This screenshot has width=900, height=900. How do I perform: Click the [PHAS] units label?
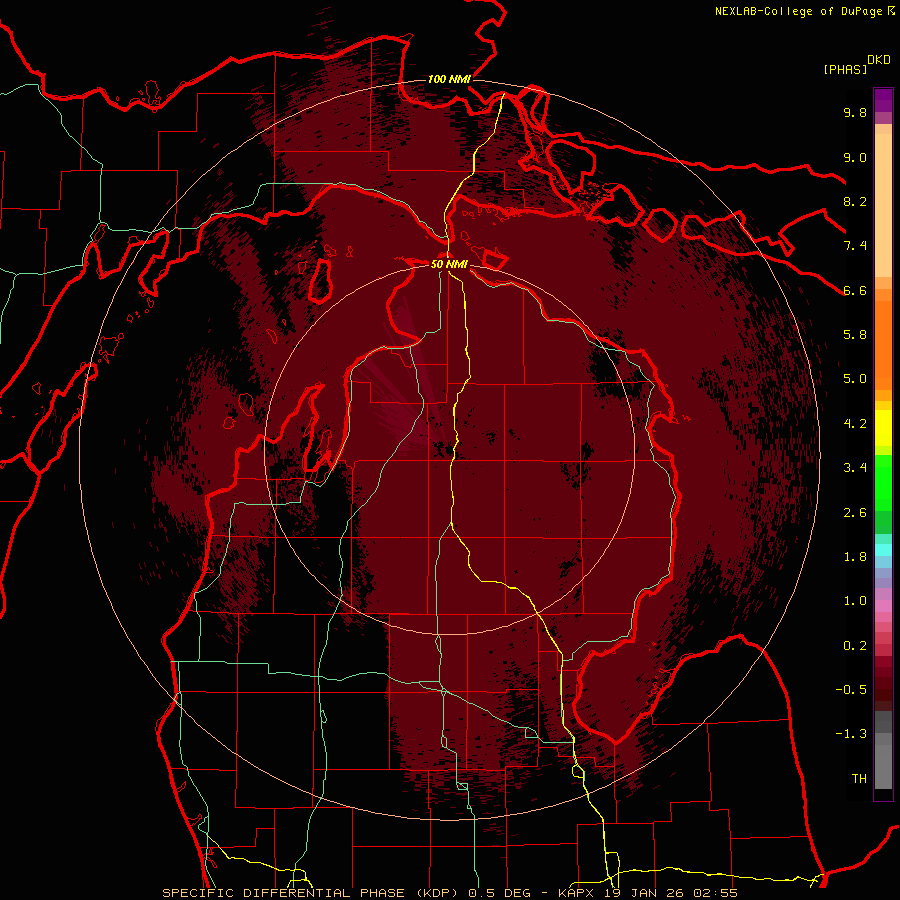click(x=845, y=69)
